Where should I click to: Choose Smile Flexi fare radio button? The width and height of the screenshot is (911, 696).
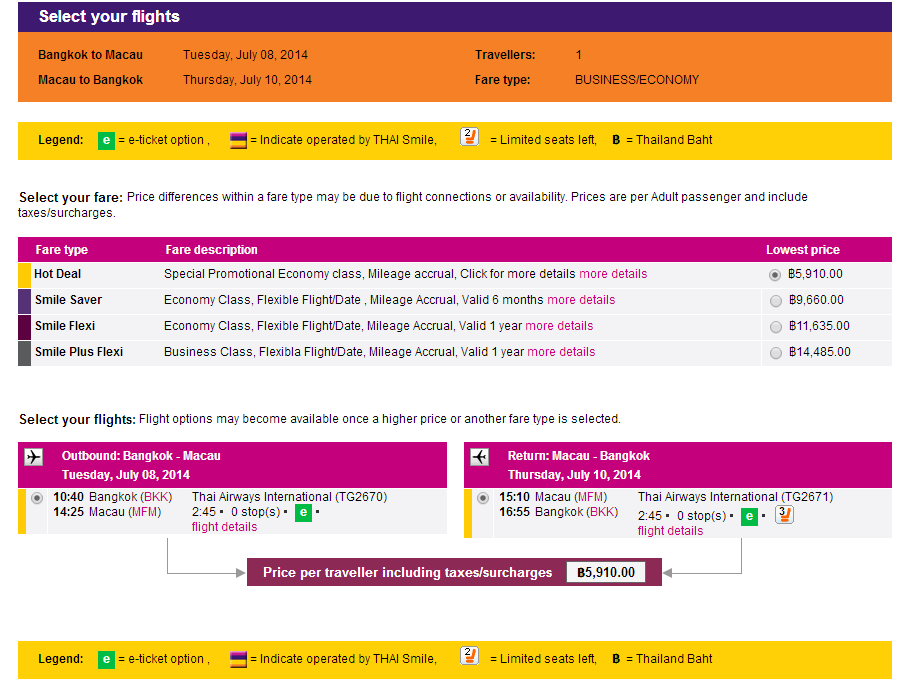coord(776,327)
